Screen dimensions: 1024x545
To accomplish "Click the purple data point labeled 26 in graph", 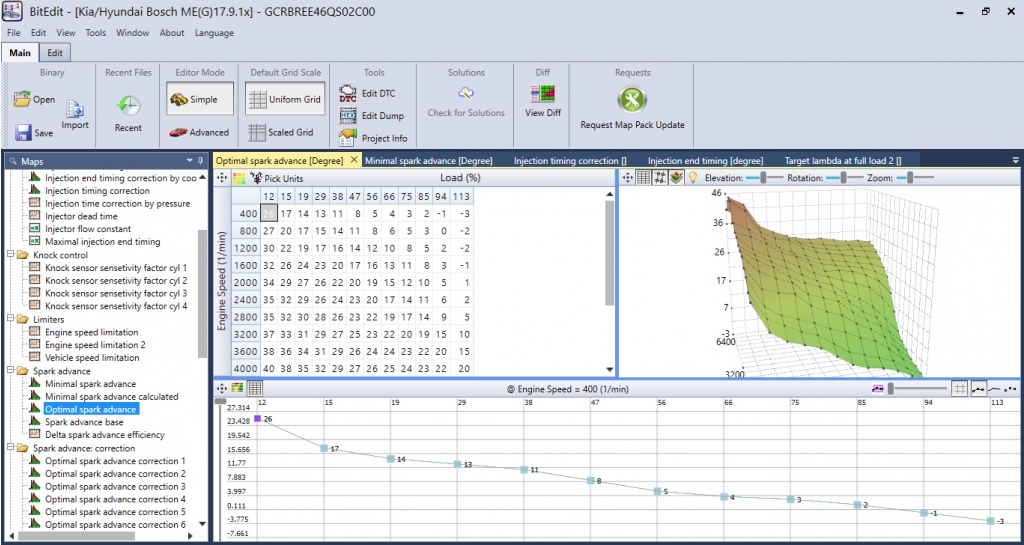I will point(258,418).
